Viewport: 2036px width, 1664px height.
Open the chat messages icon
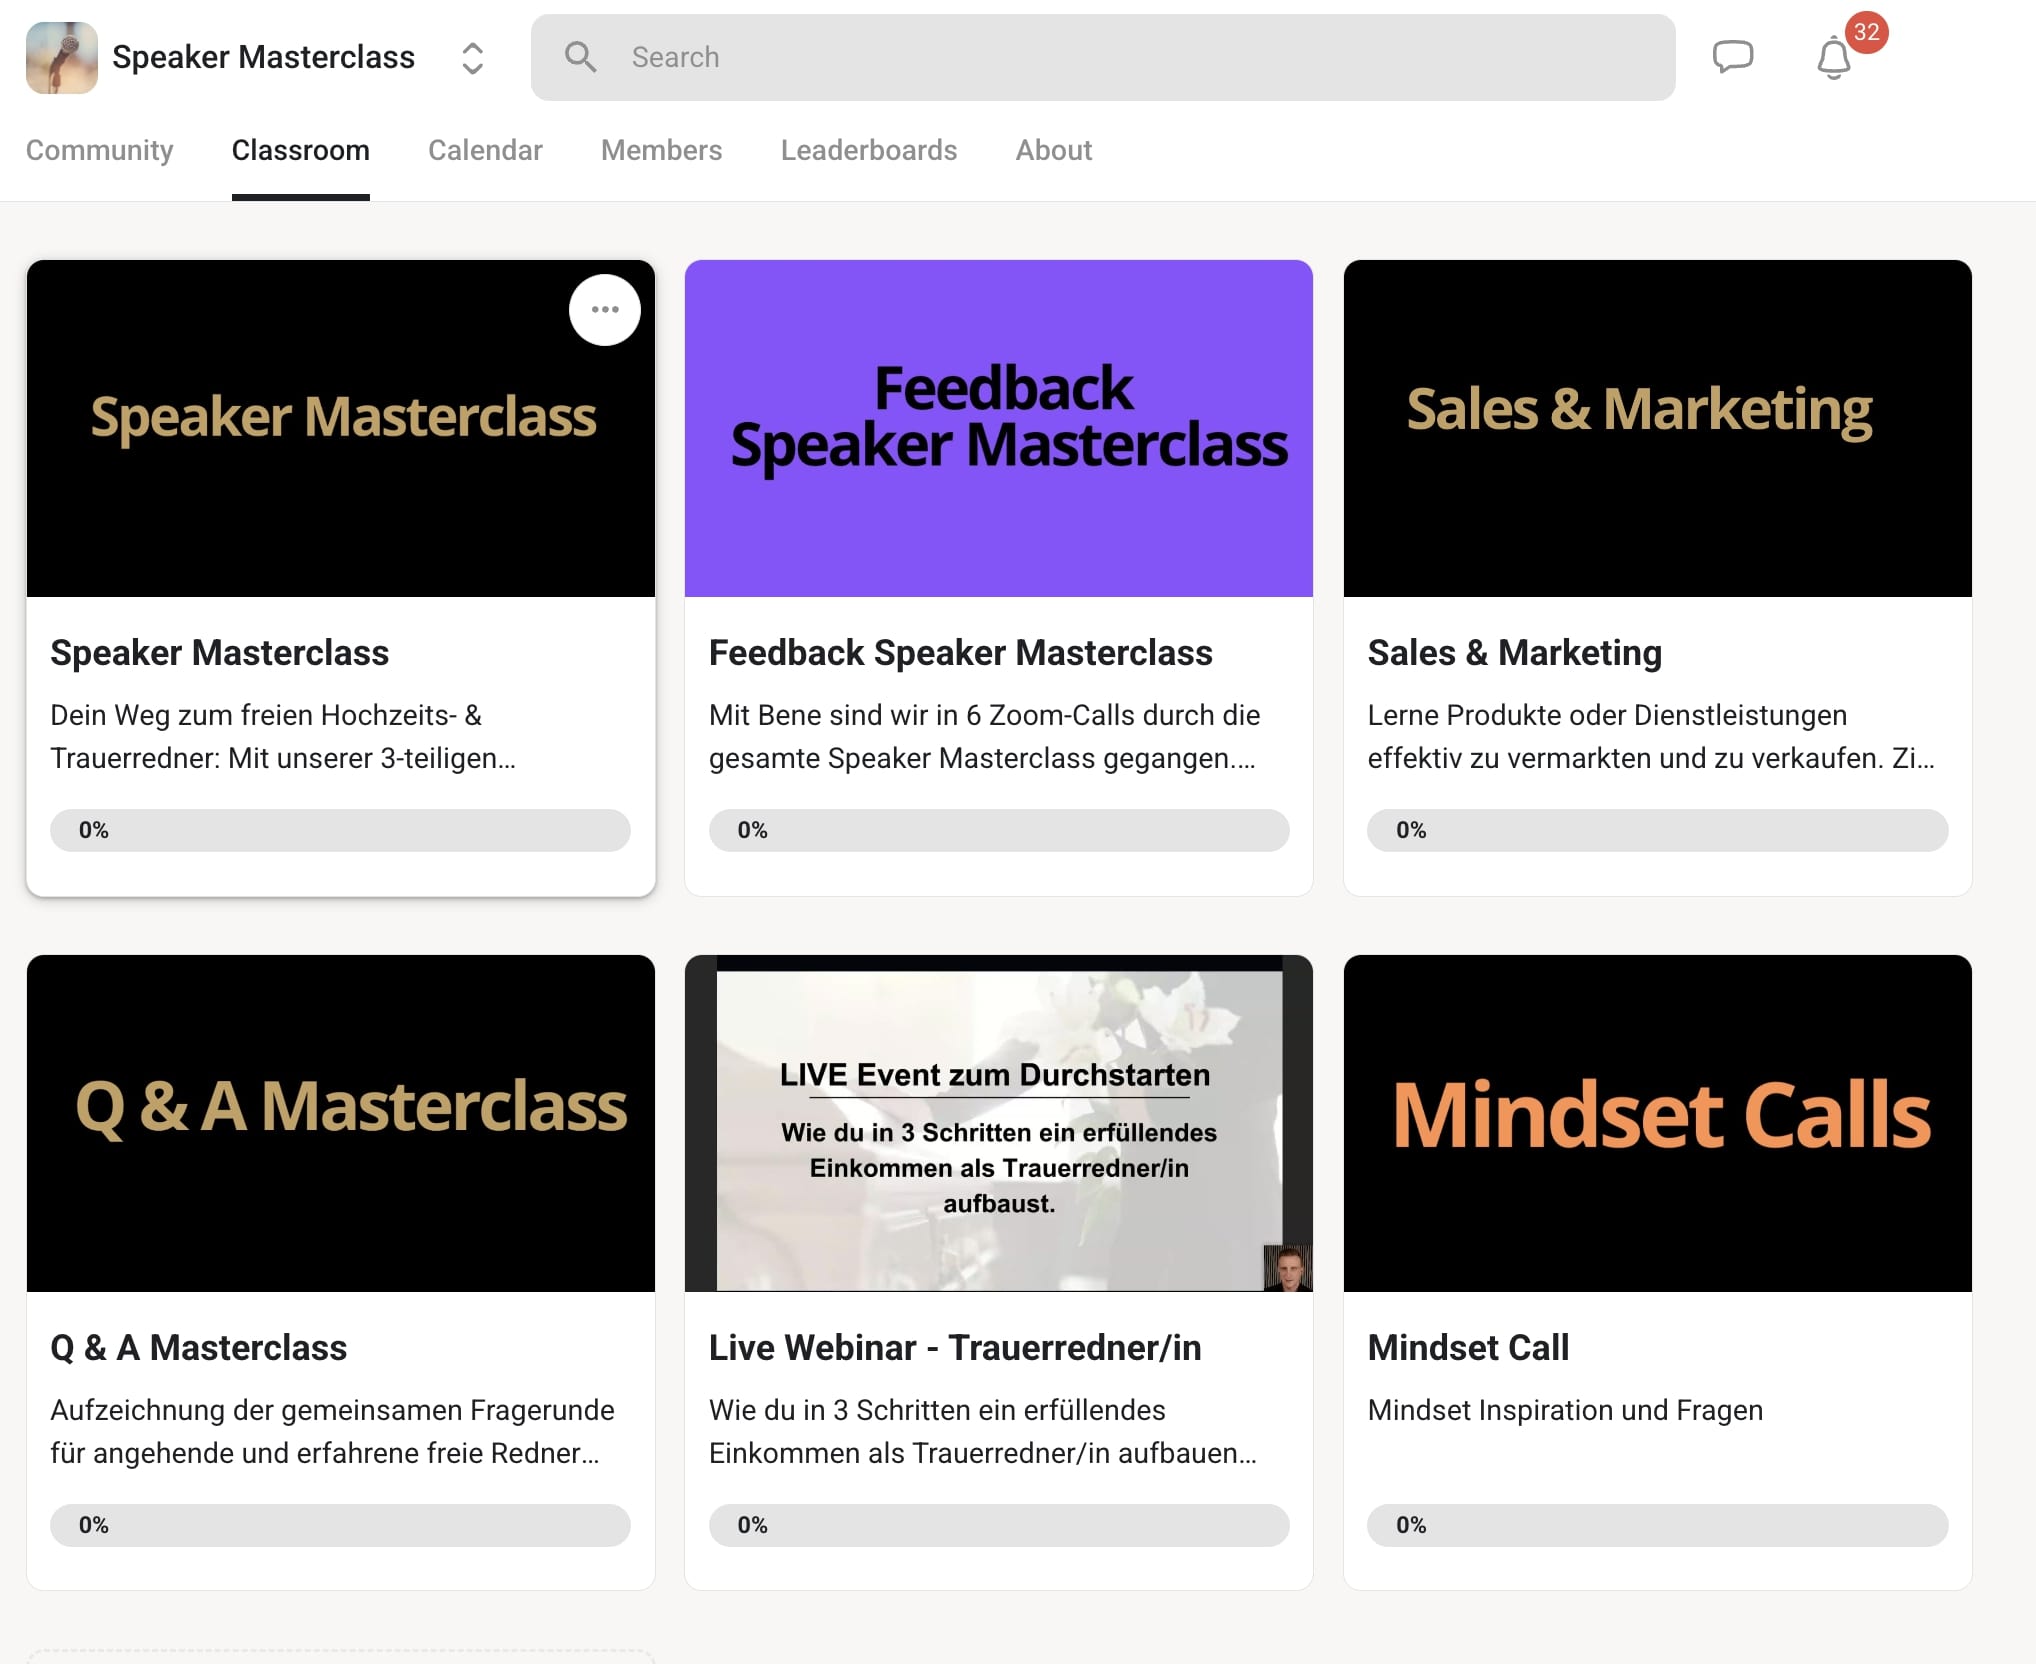[1732, 56]
